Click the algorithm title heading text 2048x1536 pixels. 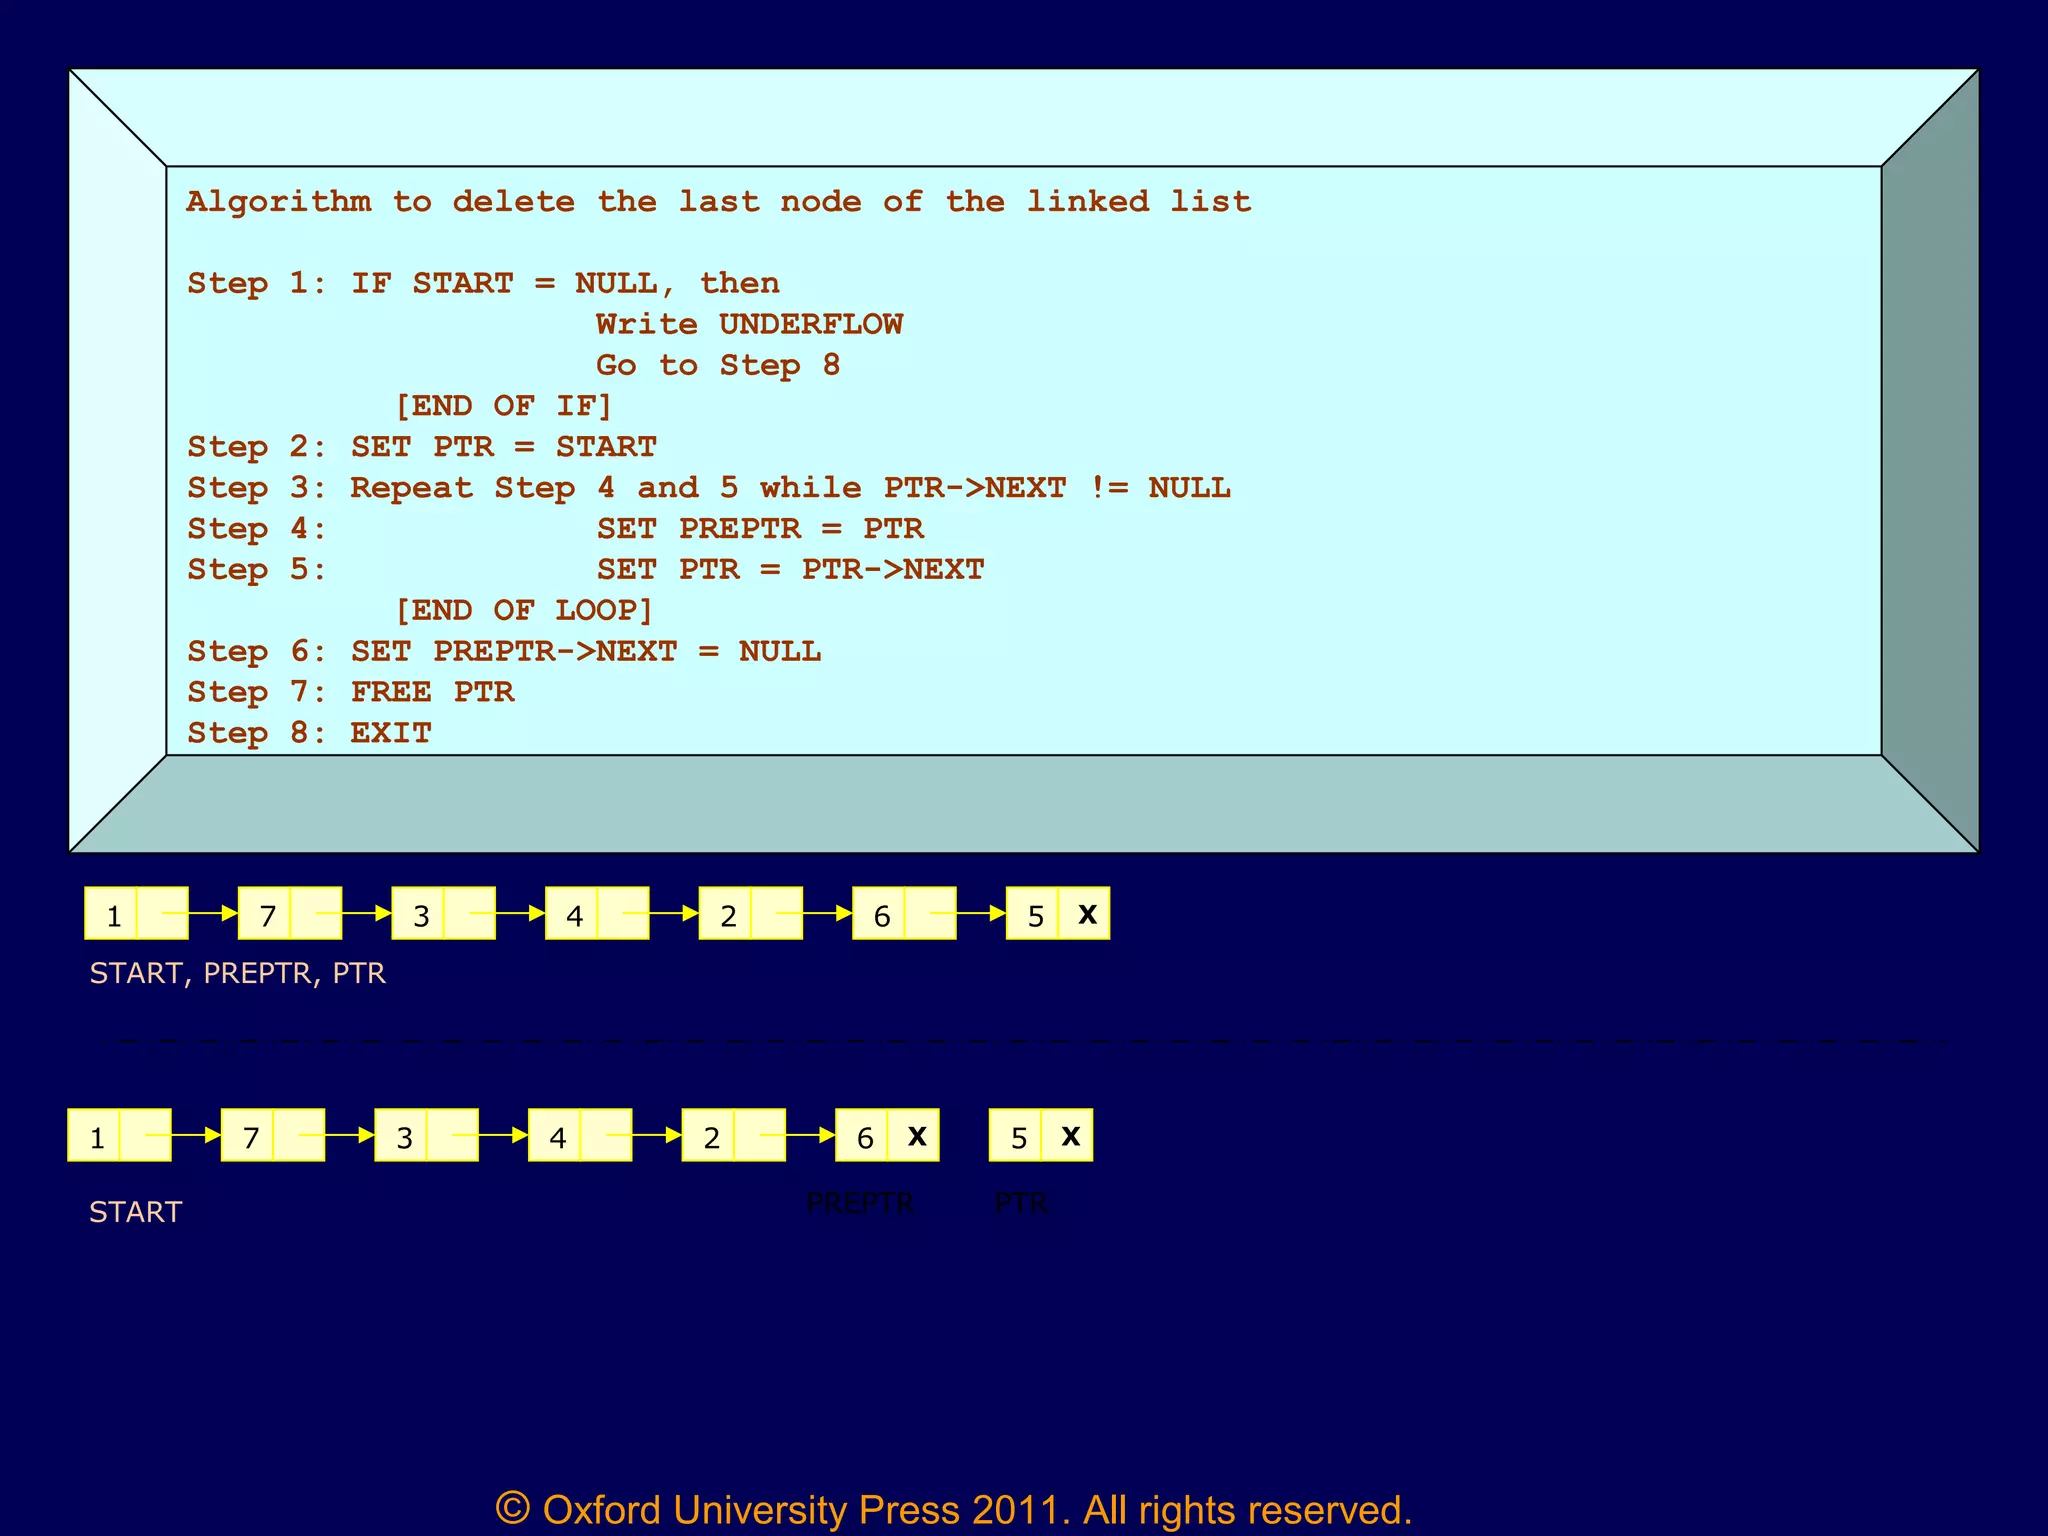[x=718, y=202]
